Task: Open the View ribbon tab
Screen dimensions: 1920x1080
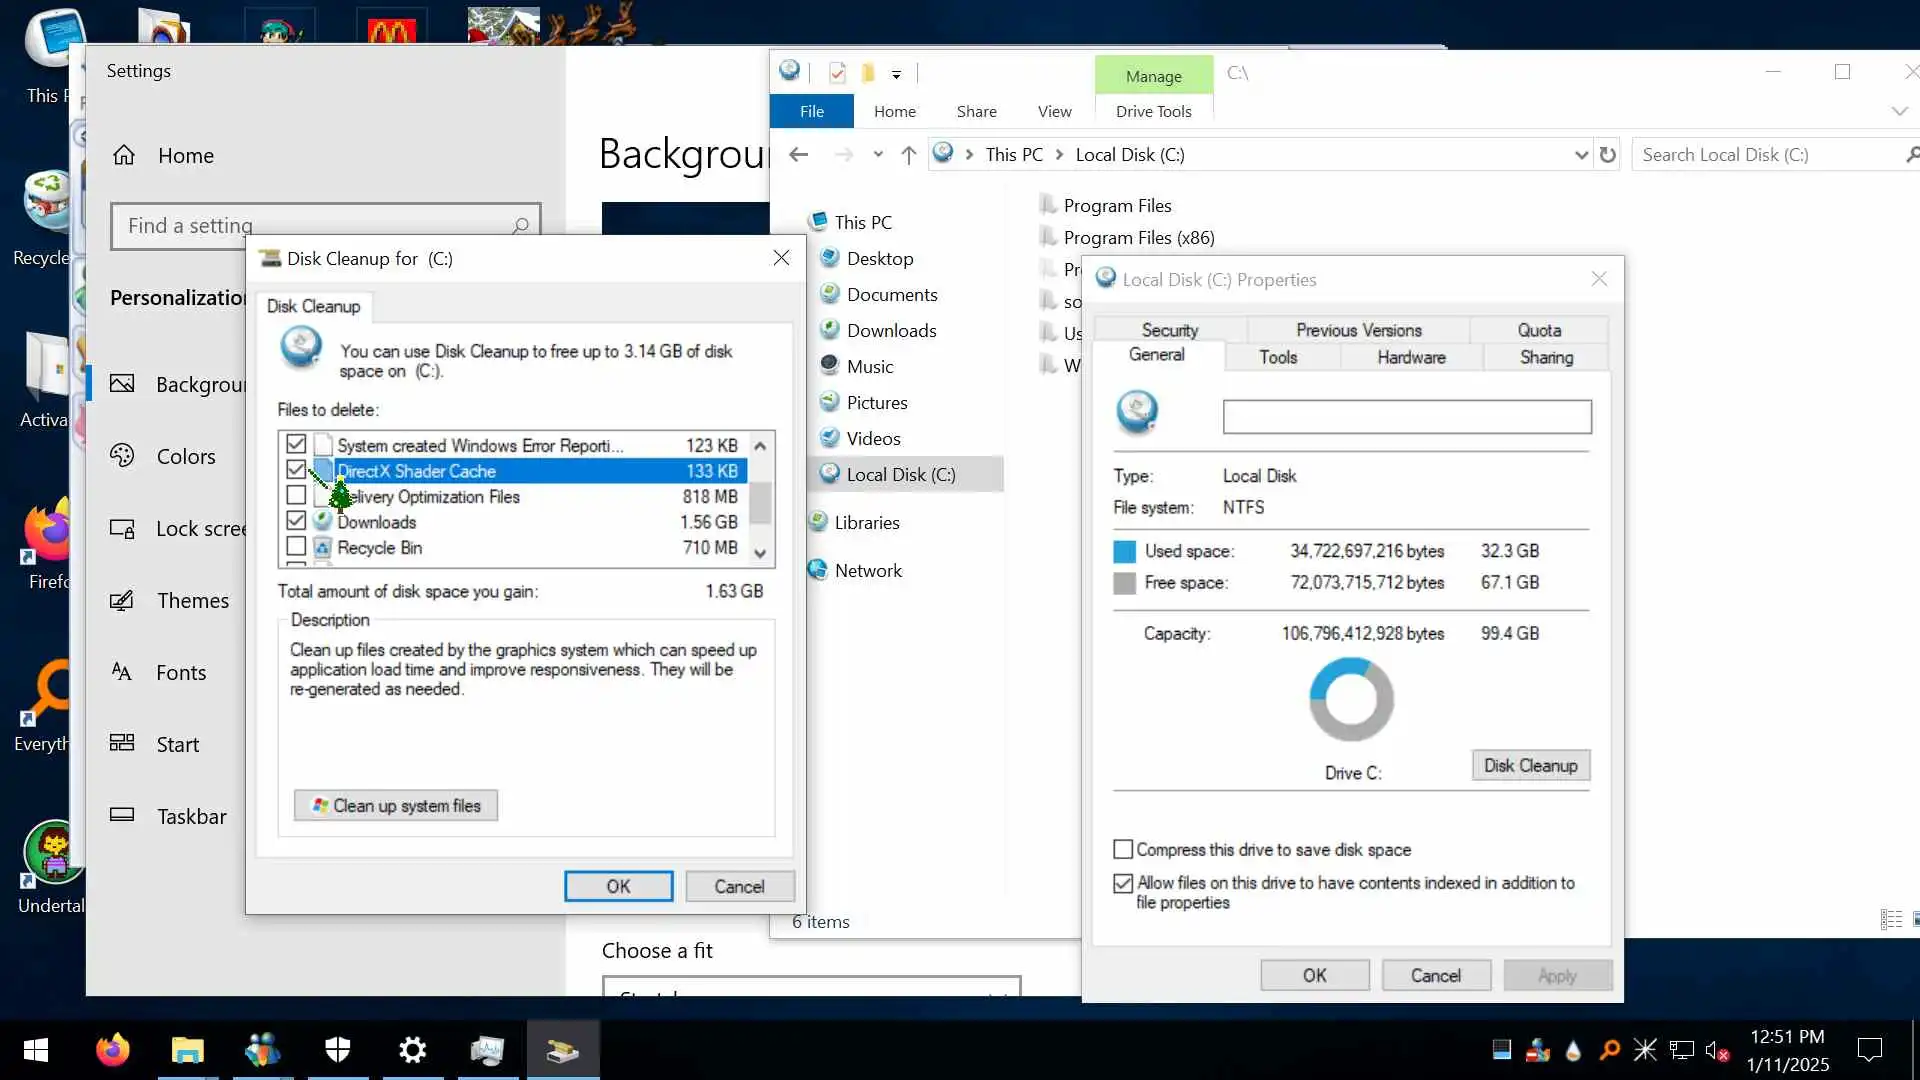Action: (1054, 111)
